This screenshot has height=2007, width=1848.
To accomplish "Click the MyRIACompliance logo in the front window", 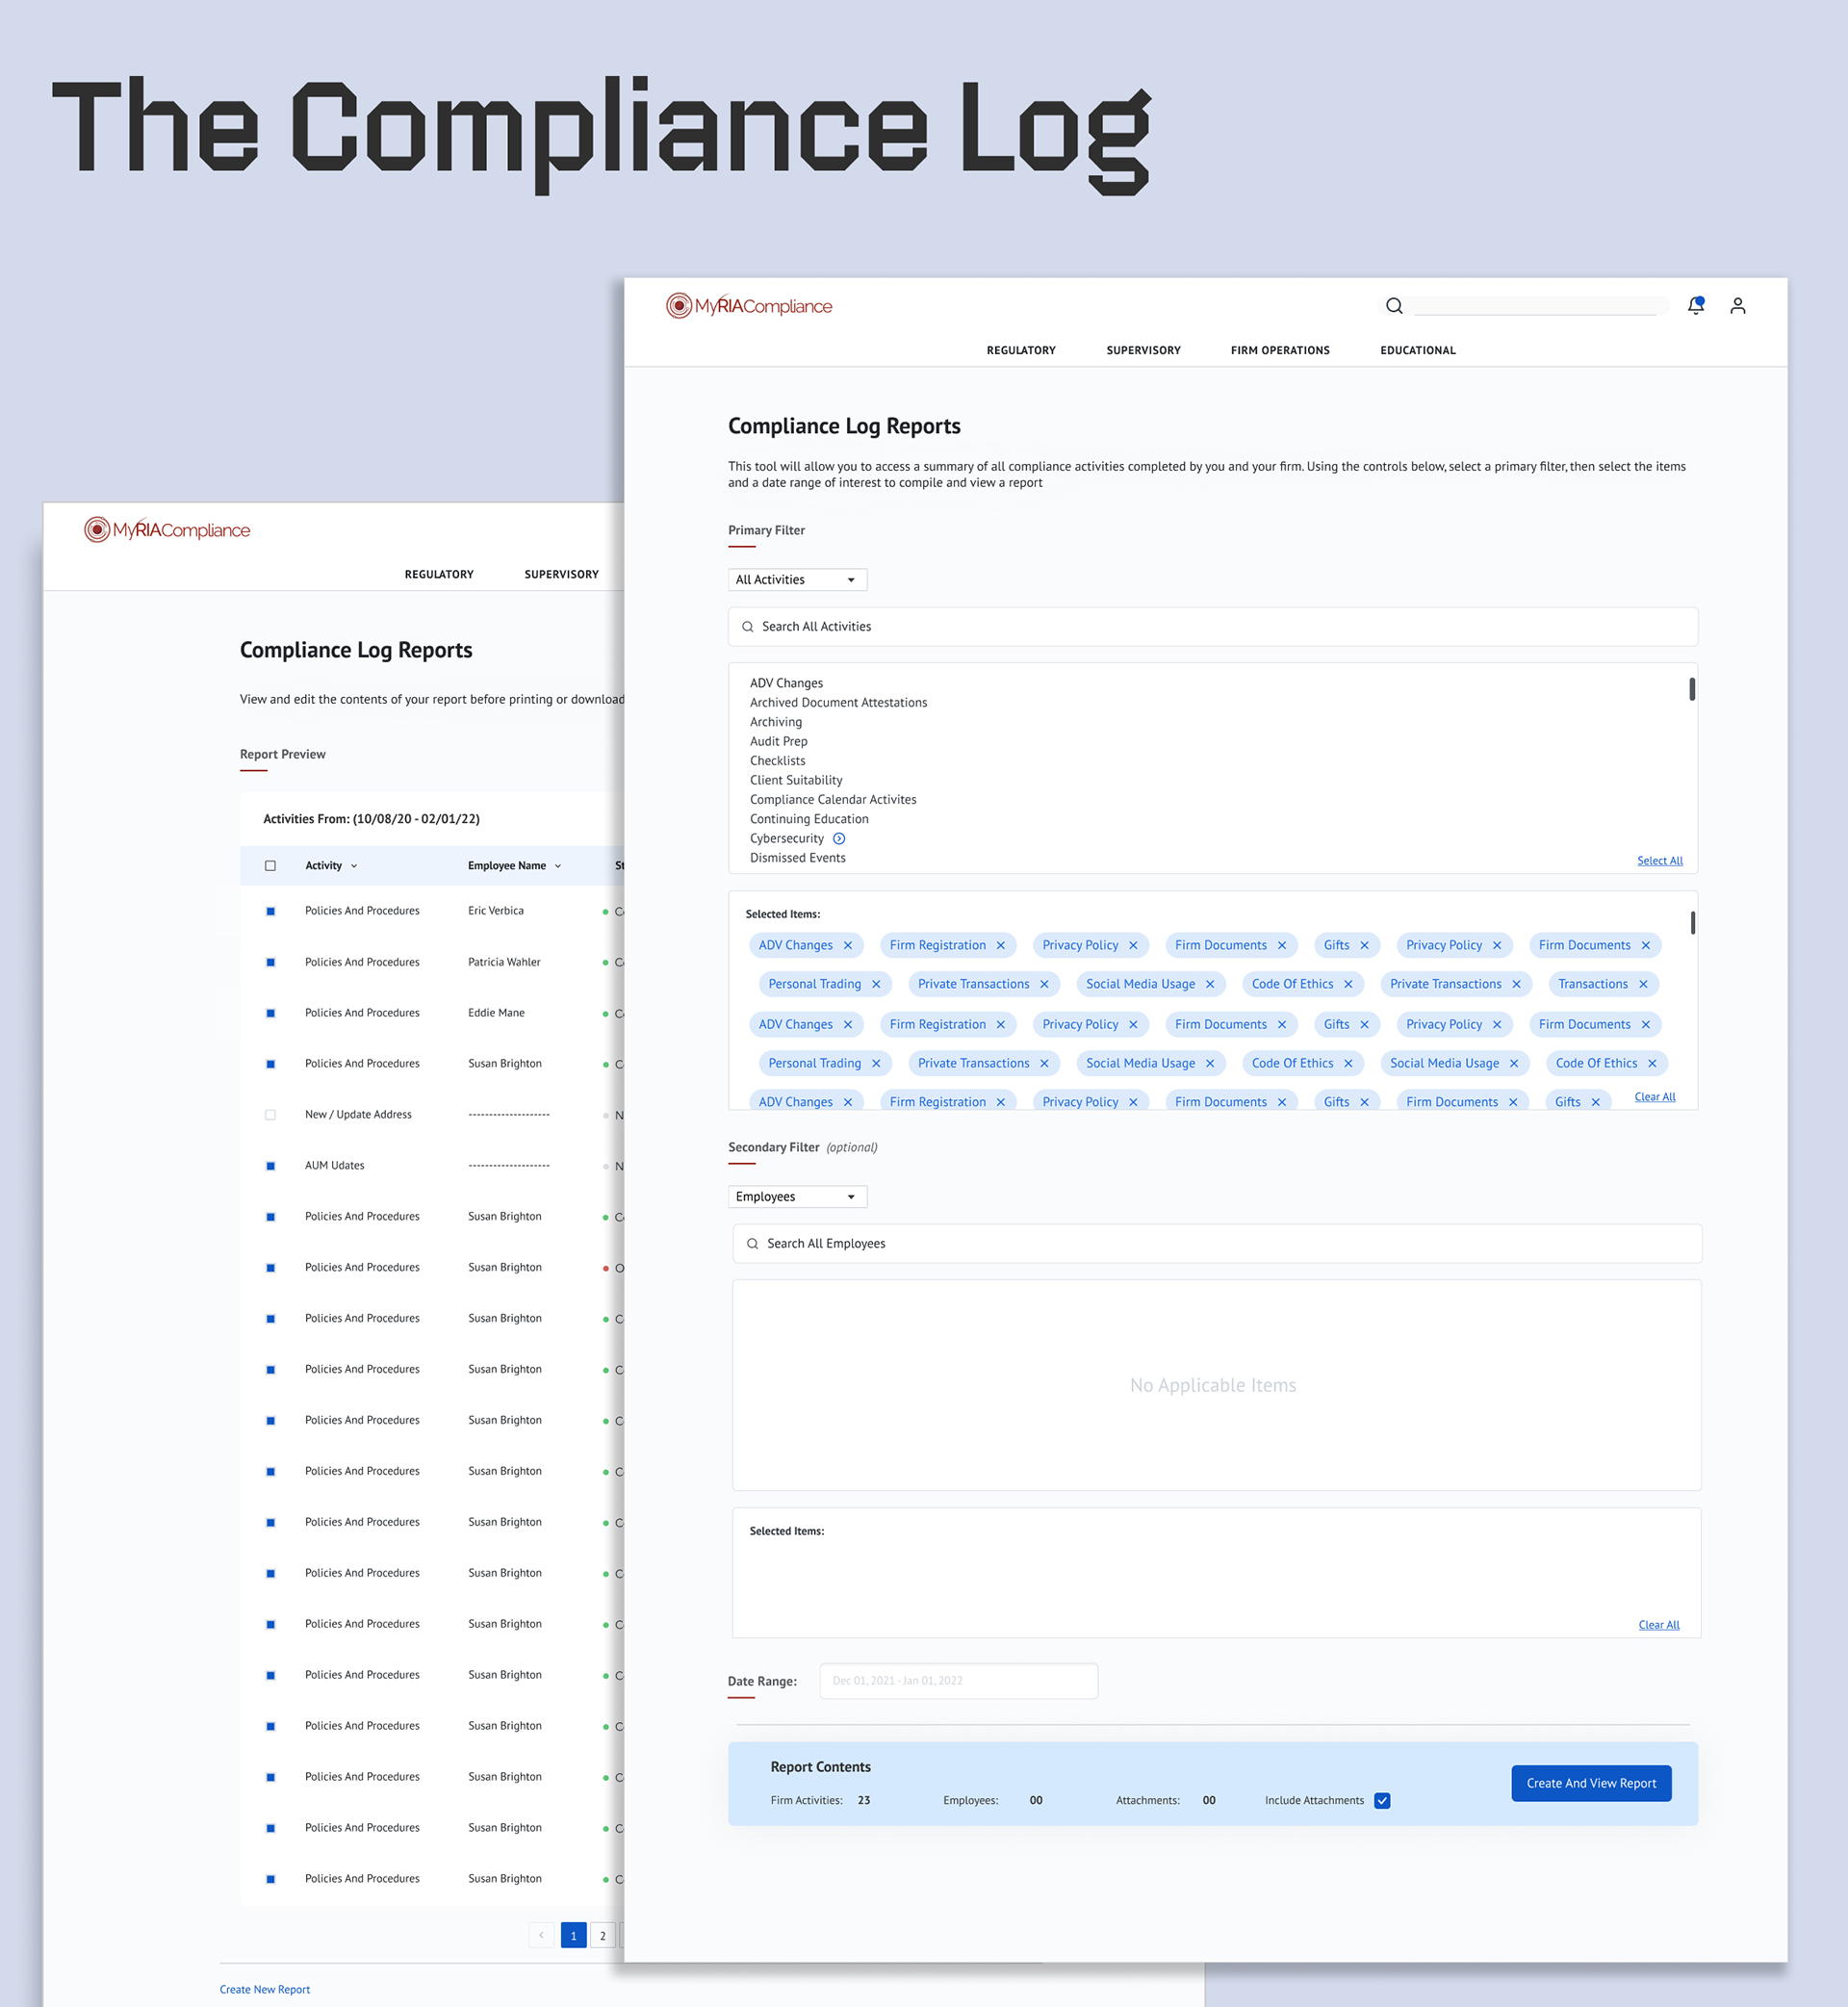I will (x=749, y=306).
